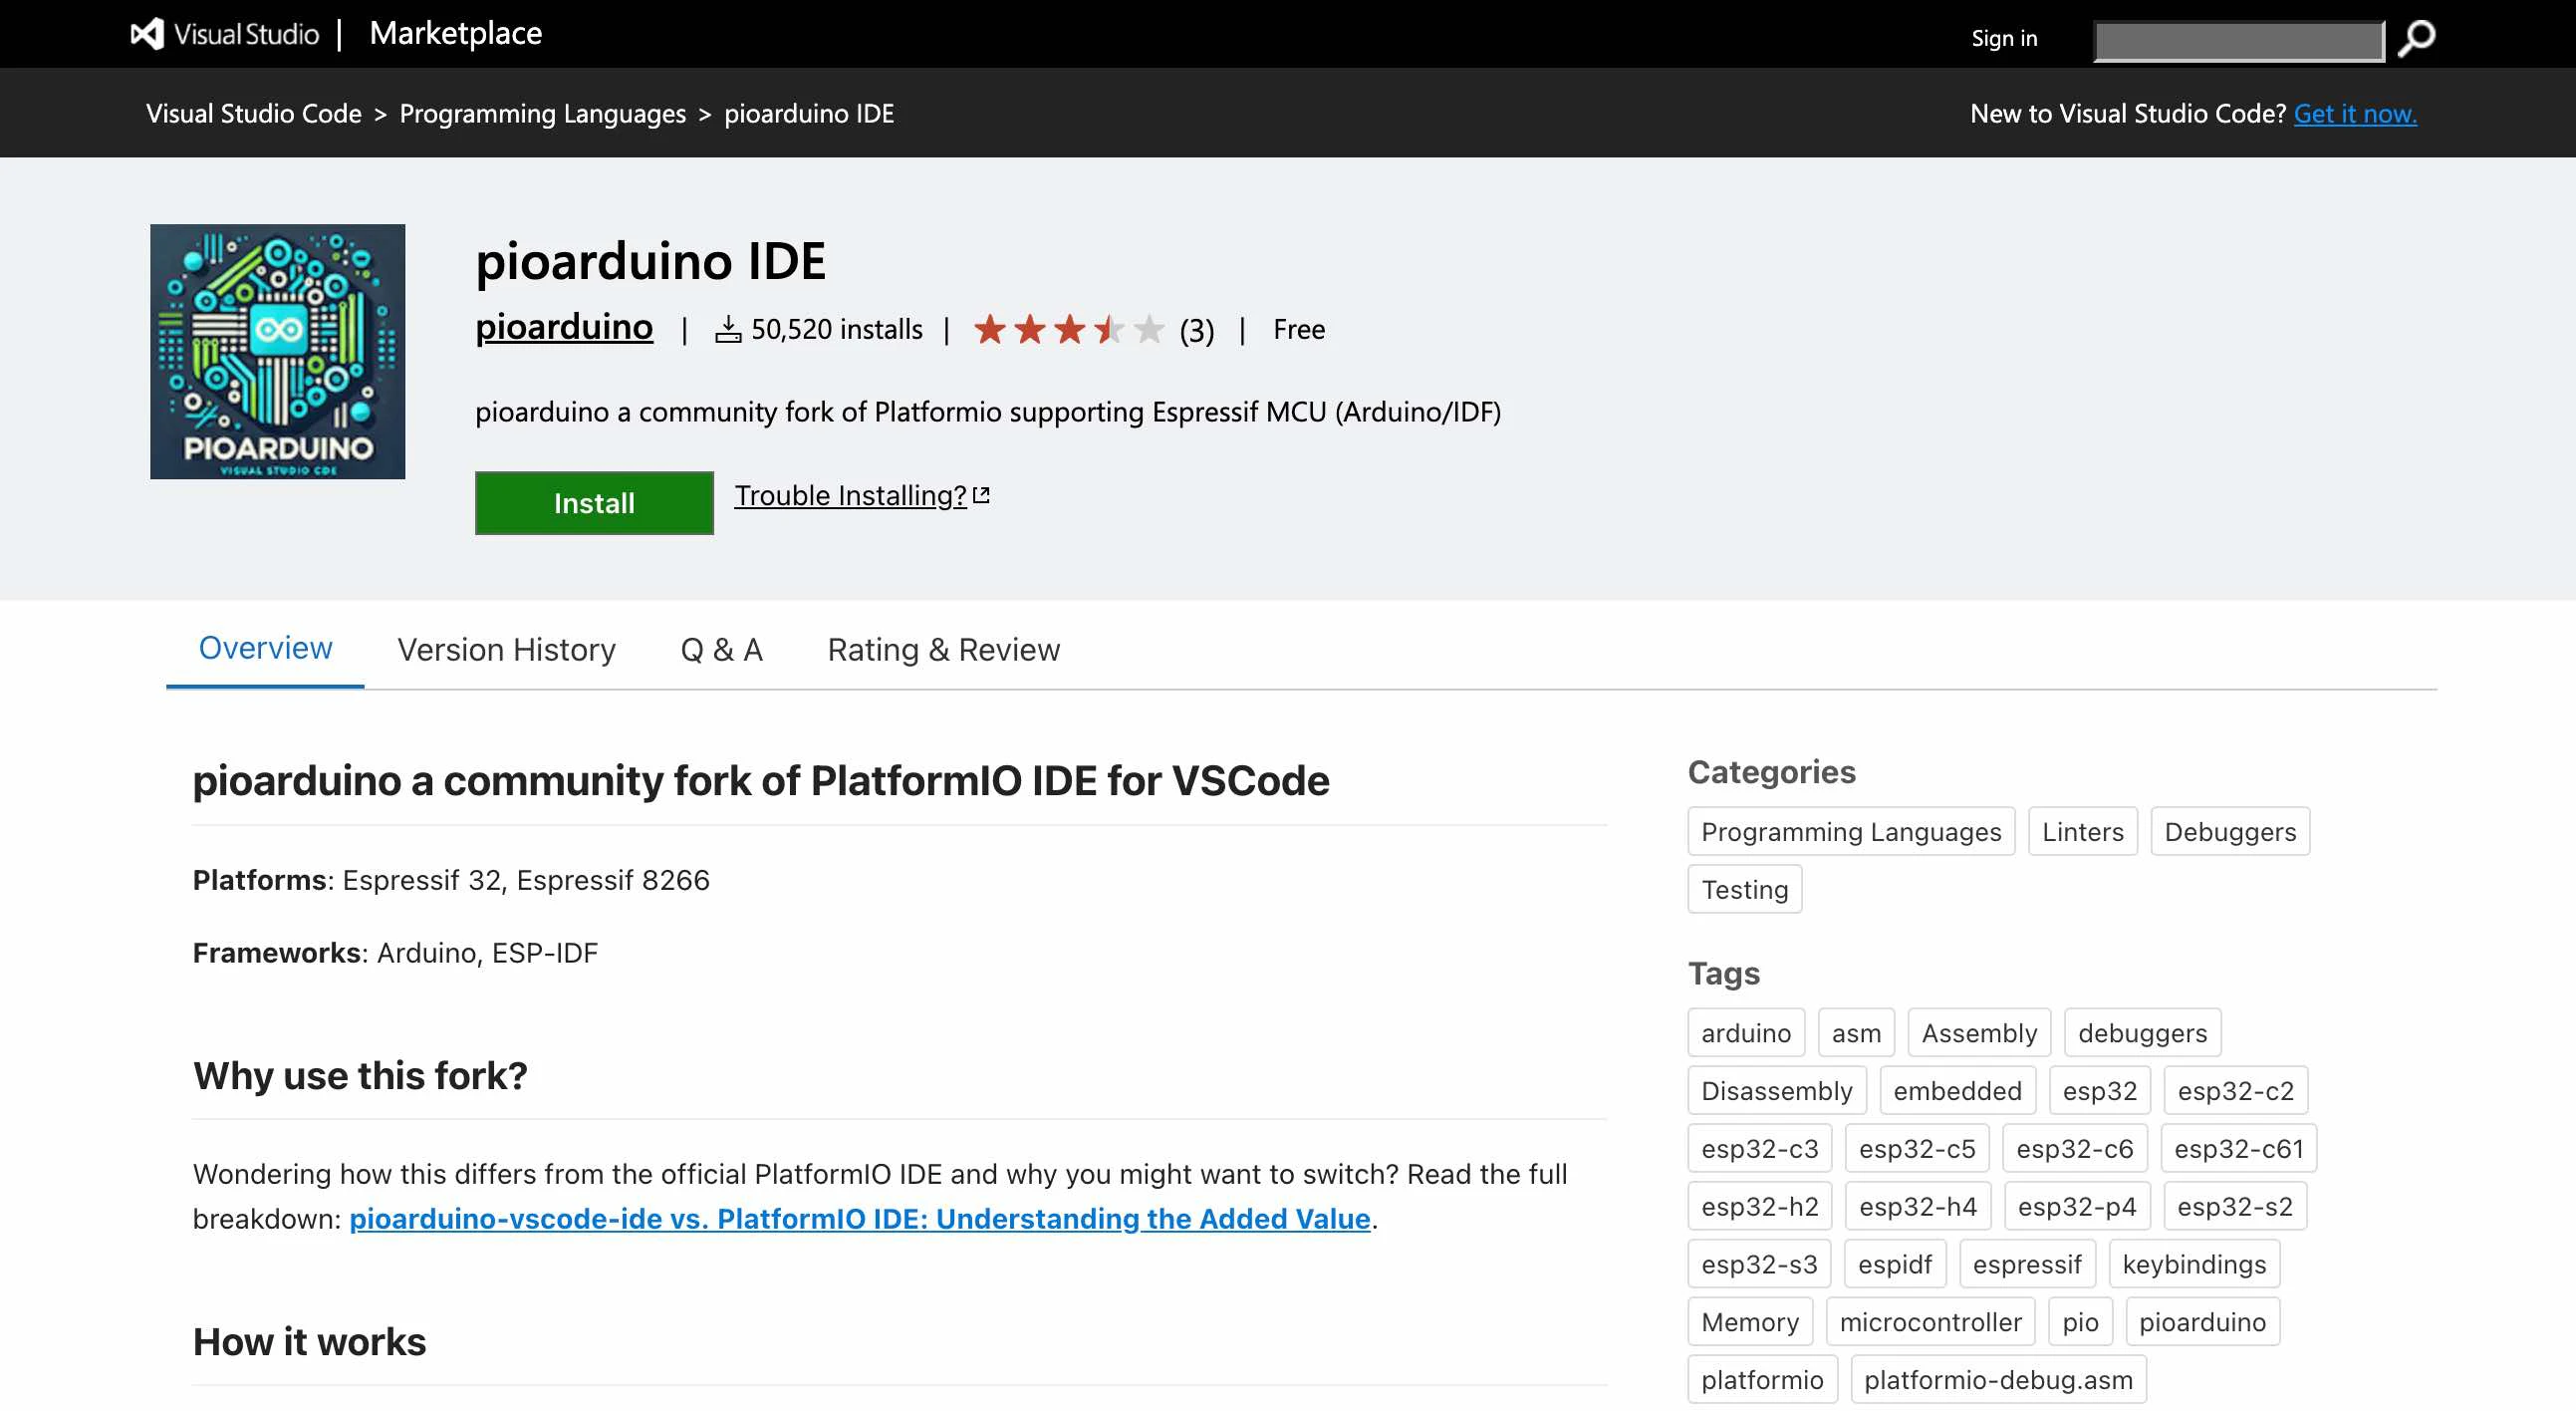Open the Trouble Installing help link
2576x1411 pixels.
tap(862, 495)
